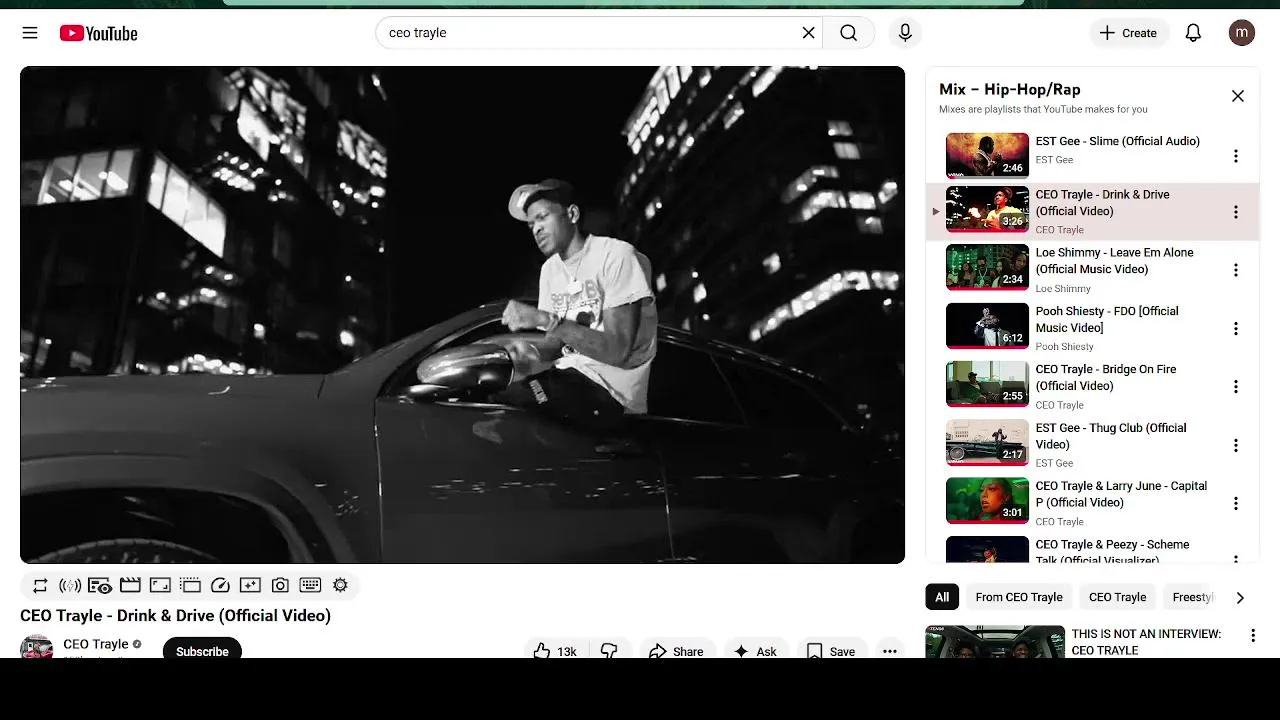Image resolution: width=1280 pixels, height=720 pixels.
Task: Go to the YouTube home logo
Action: coord(98,33)
